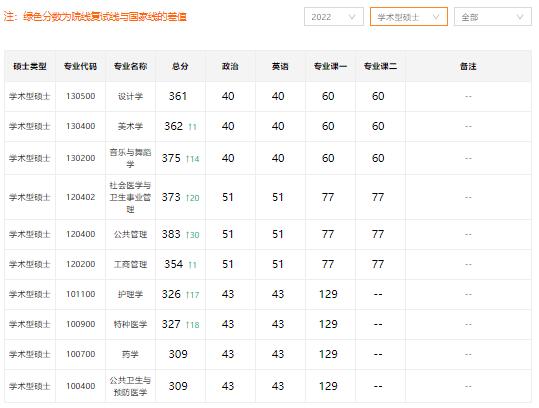Click the orange note text about green scores

(95, 16)
